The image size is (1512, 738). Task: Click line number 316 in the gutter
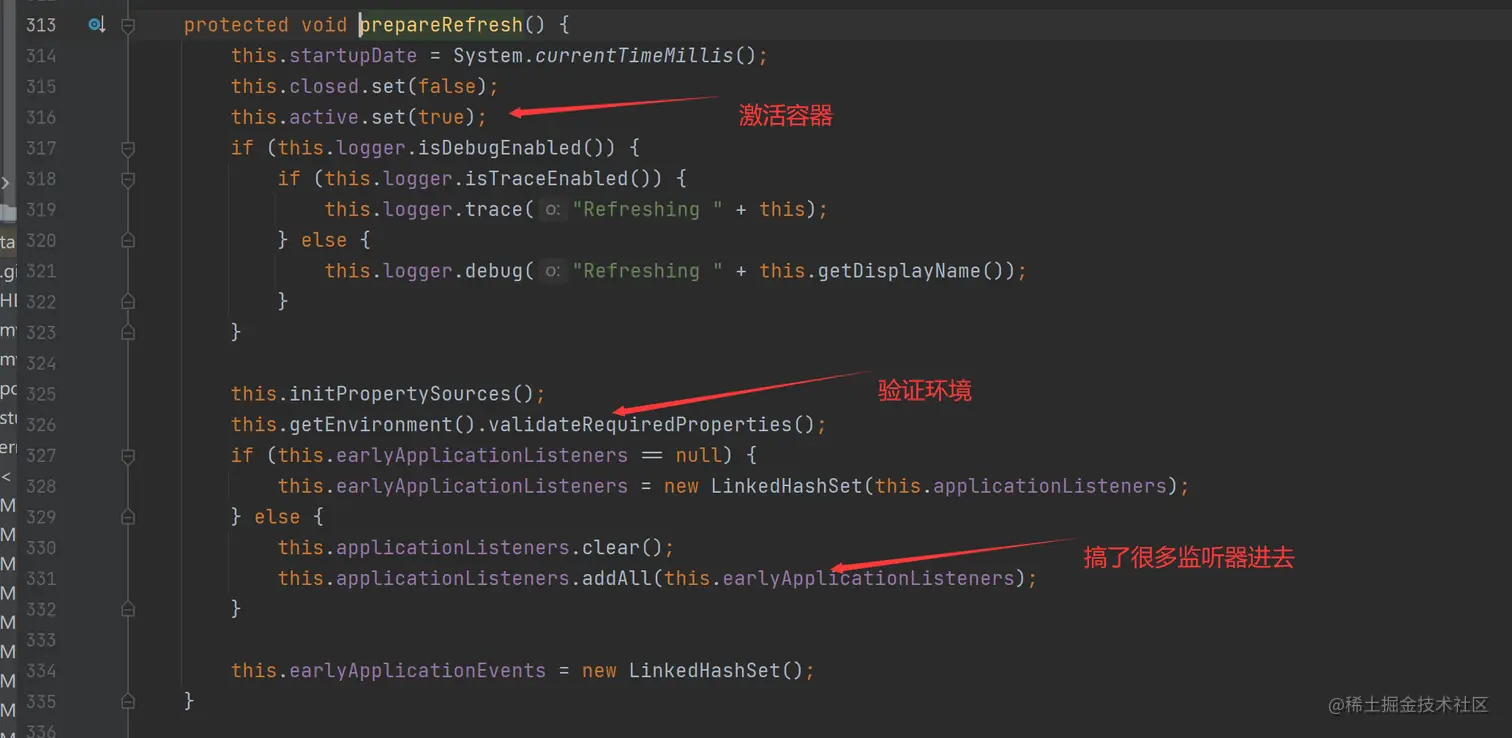(40, 117)
